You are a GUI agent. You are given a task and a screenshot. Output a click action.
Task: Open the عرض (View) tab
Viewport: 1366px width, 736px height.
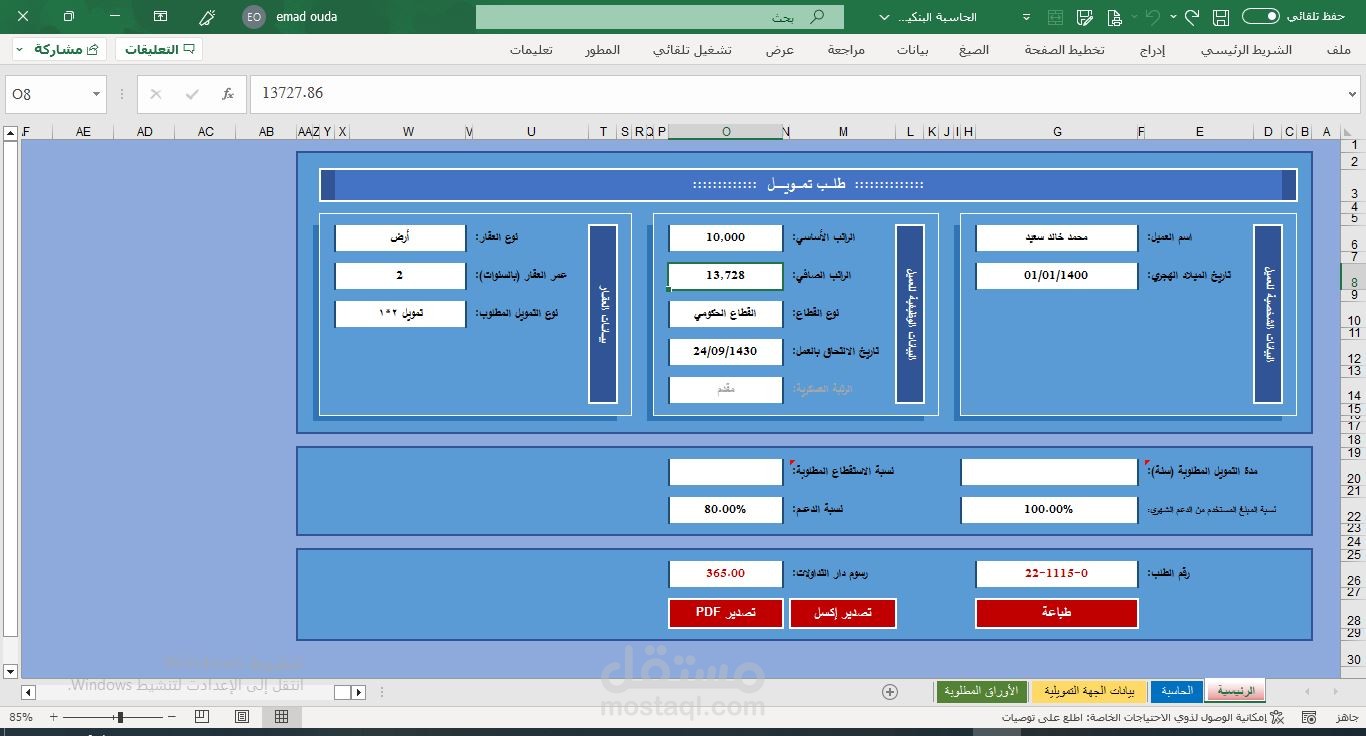point(780,50)
